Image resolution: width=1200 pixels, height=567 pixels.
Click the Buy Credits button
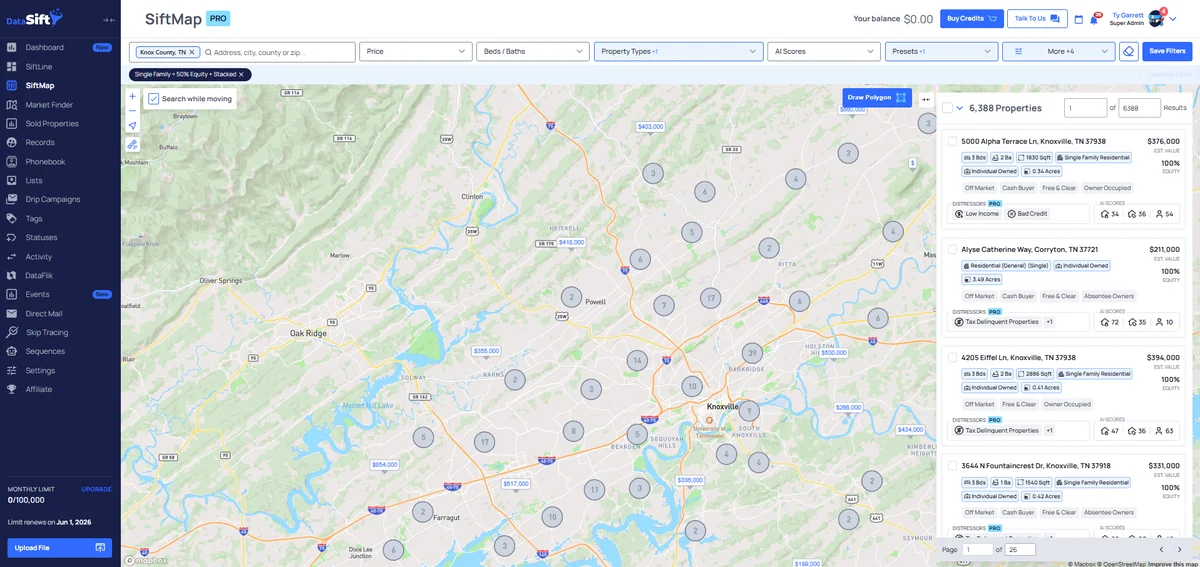point(972,18)
